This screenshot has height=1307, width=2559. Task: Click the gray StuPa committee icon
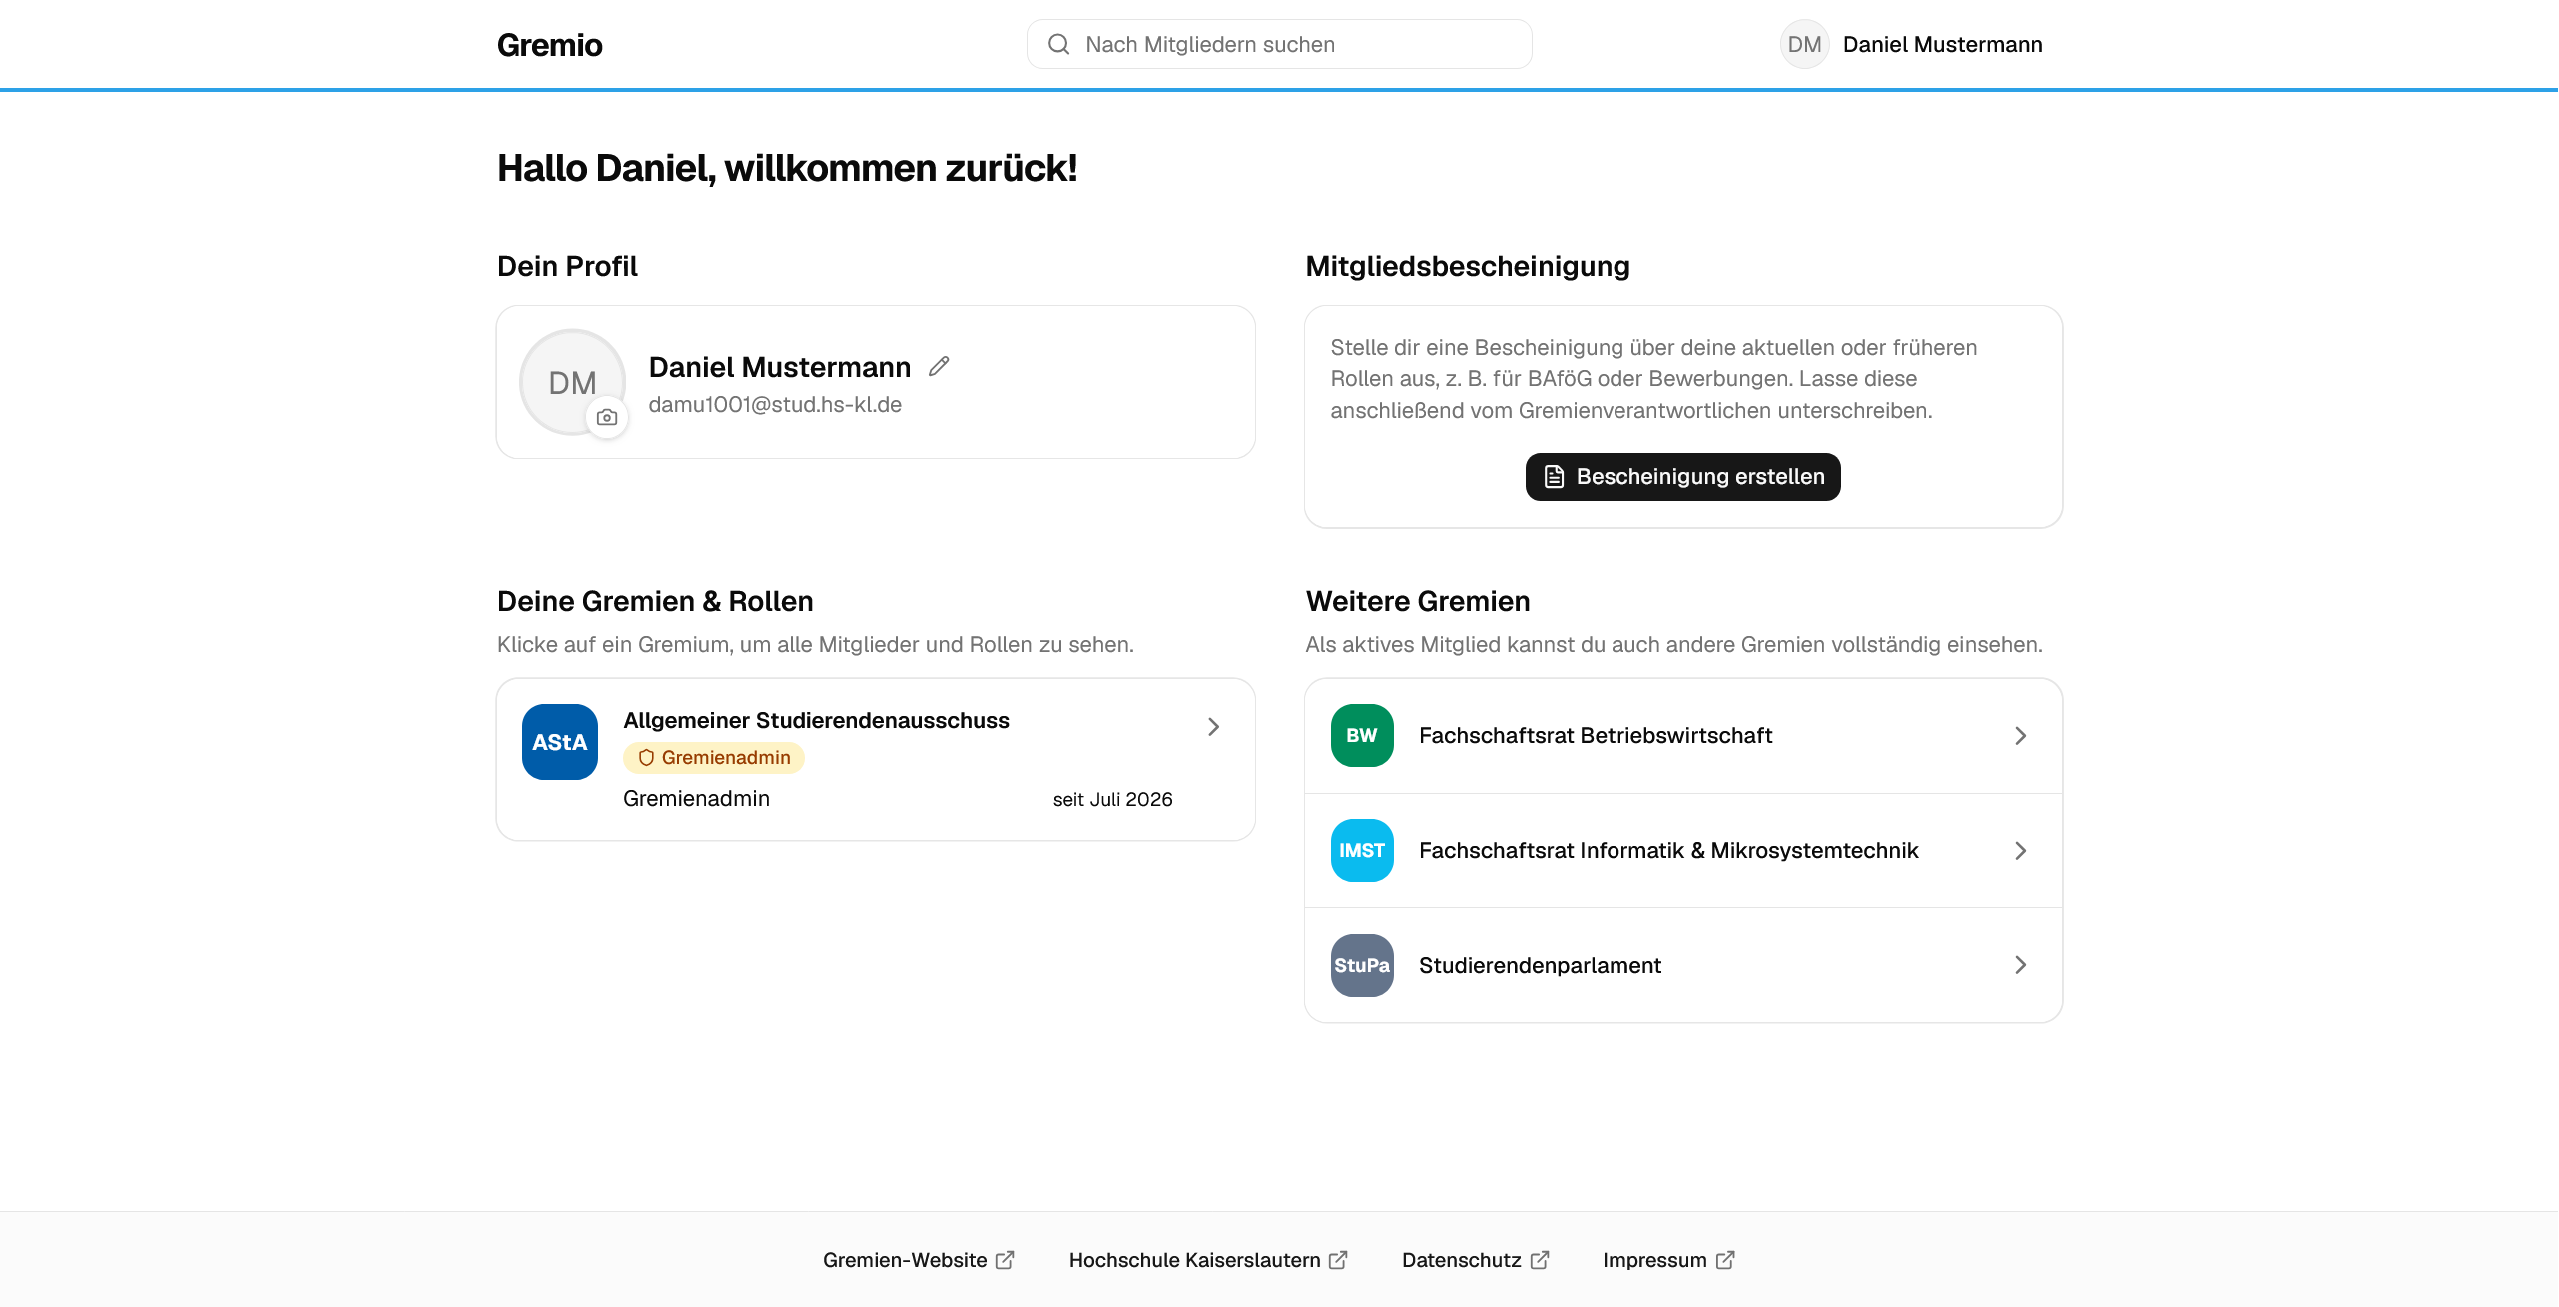pos(1362,965)
